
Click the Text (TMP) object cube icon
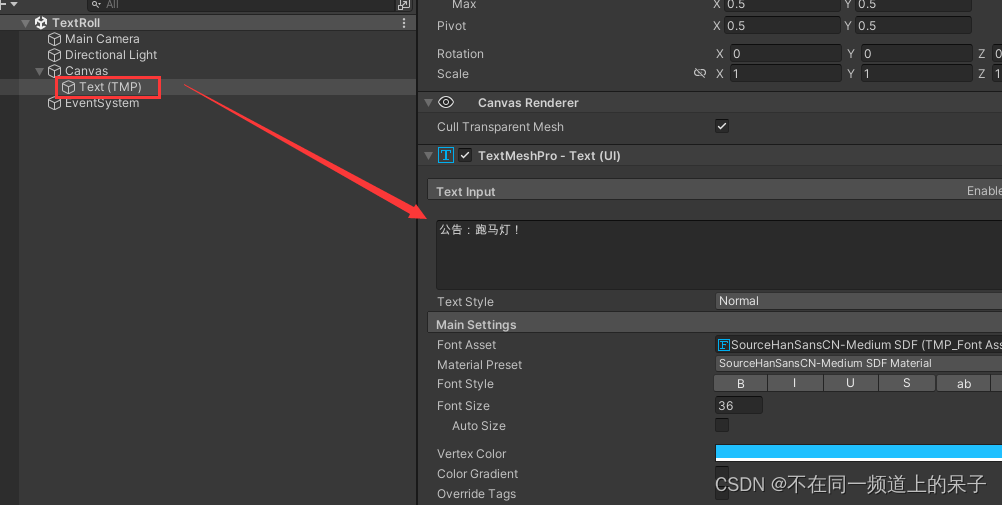click(68, 87)
